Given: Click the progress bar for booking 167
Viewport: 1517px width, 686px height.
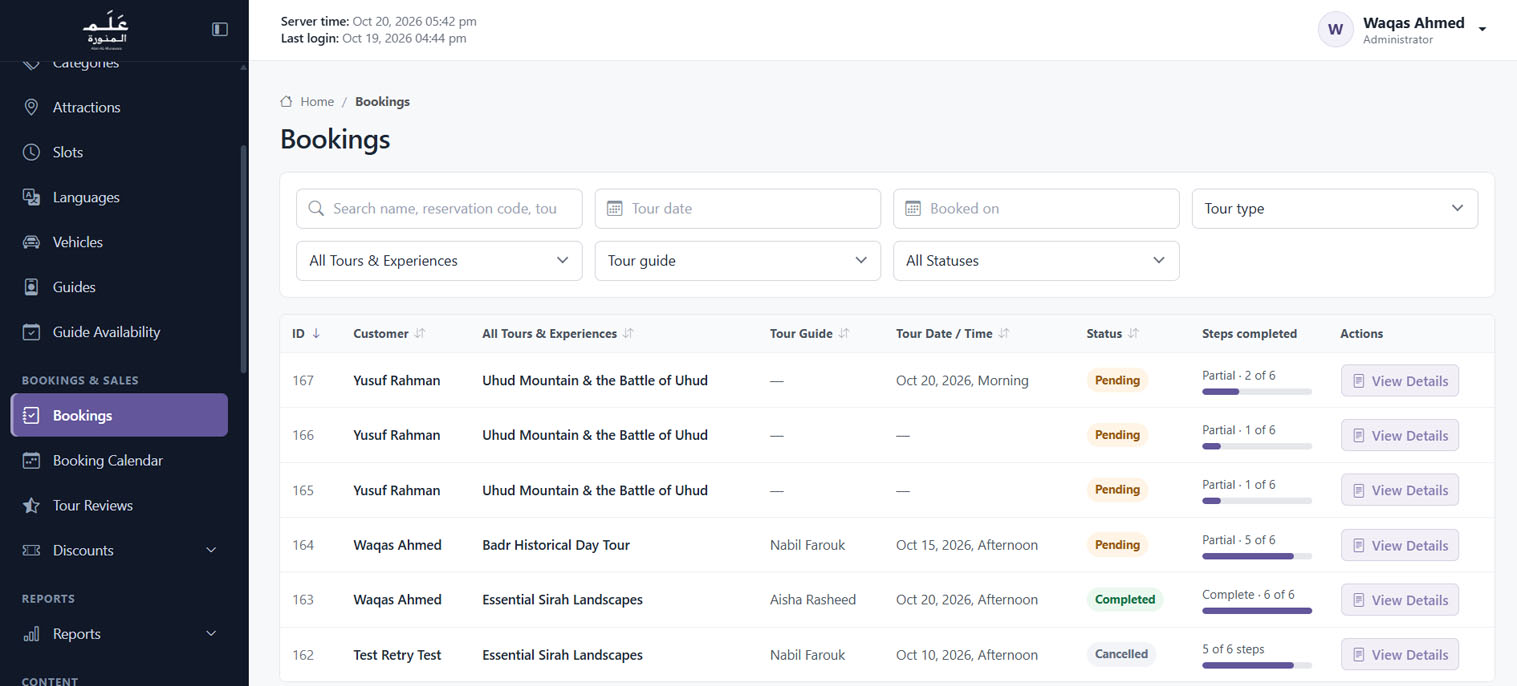Looking at the screenshot, I should click(1257, 391).
